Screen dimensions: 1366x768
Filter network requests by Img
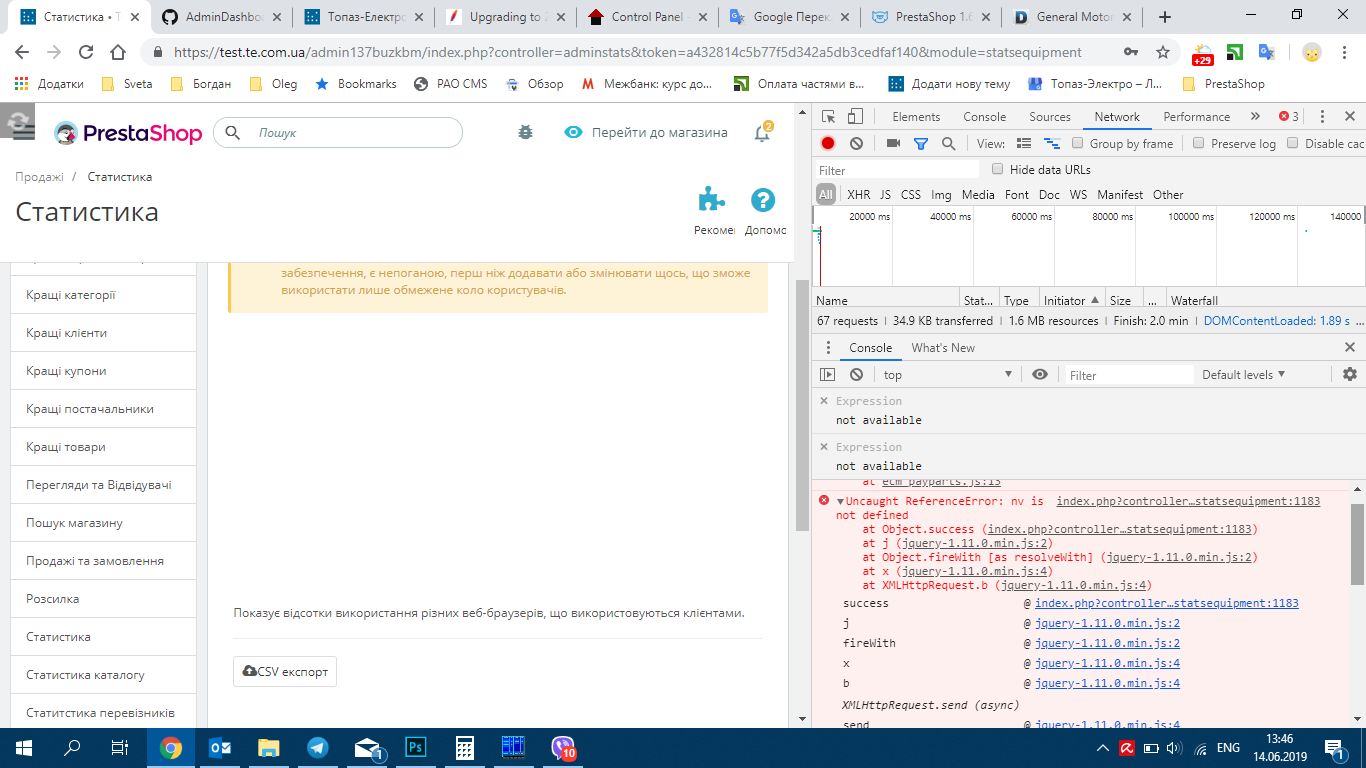click(941, 195)
